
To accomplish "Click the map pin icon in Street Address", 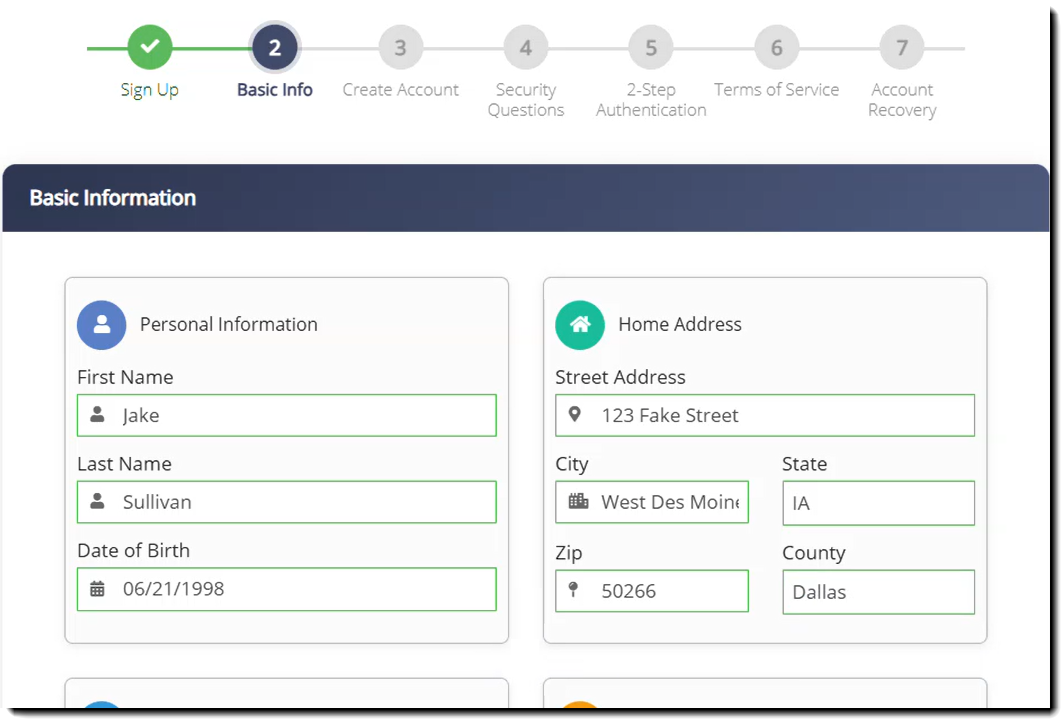I will tap(575, 414).
